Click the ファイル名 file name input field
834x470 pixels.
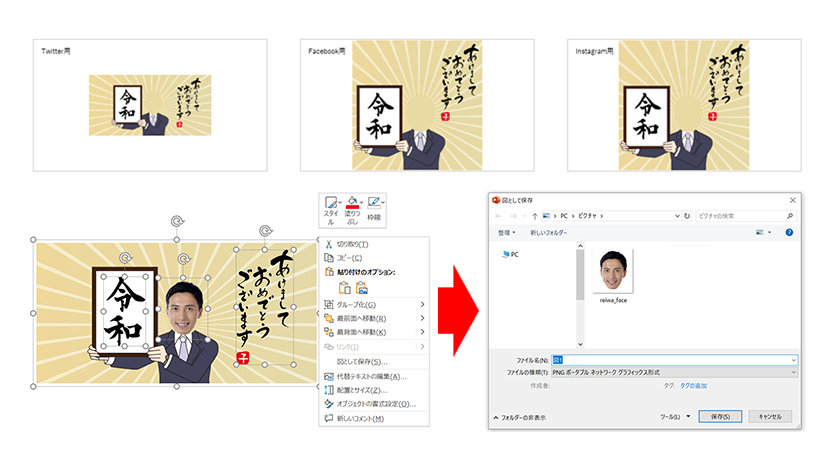click(x=670, y=359)
